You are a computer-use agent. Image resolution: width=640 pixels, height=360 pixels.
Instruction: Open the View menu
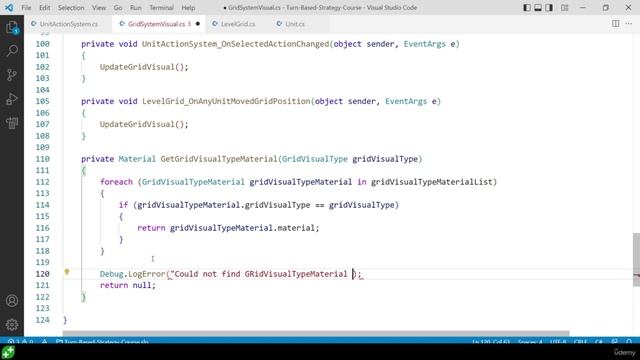click(99, 7)
